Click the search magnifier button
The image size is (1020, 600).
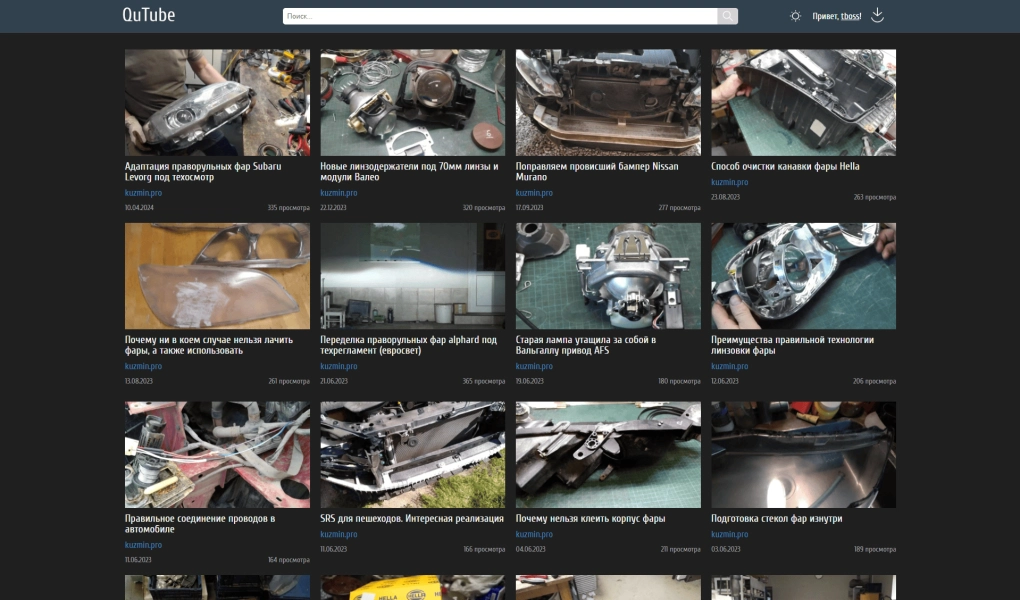(x=727, y=16)
